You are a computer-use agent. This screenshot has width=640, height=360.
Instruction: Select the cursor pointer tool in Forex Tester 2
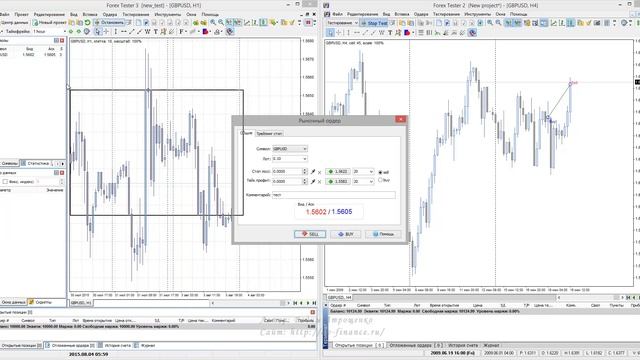(x=330, y=33)
